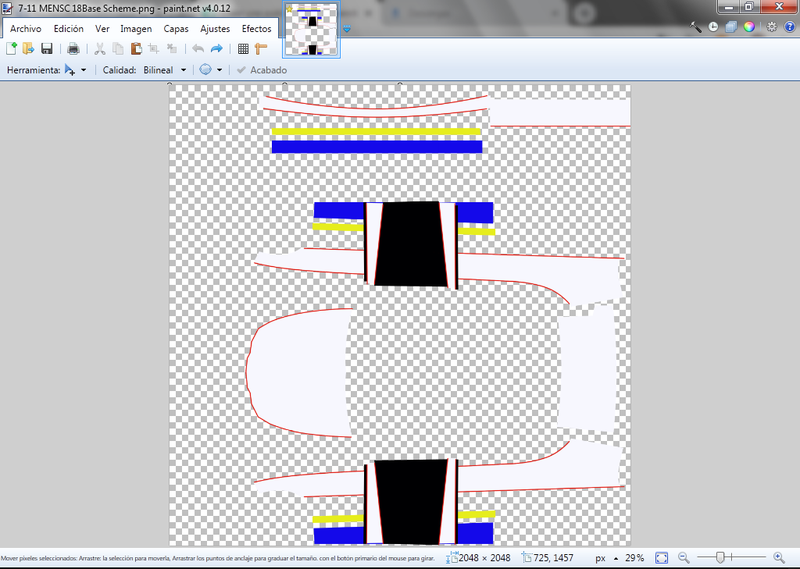Screen dimensions: 800x569
Task: Click the Crop to selection icon
Action: 154,48
